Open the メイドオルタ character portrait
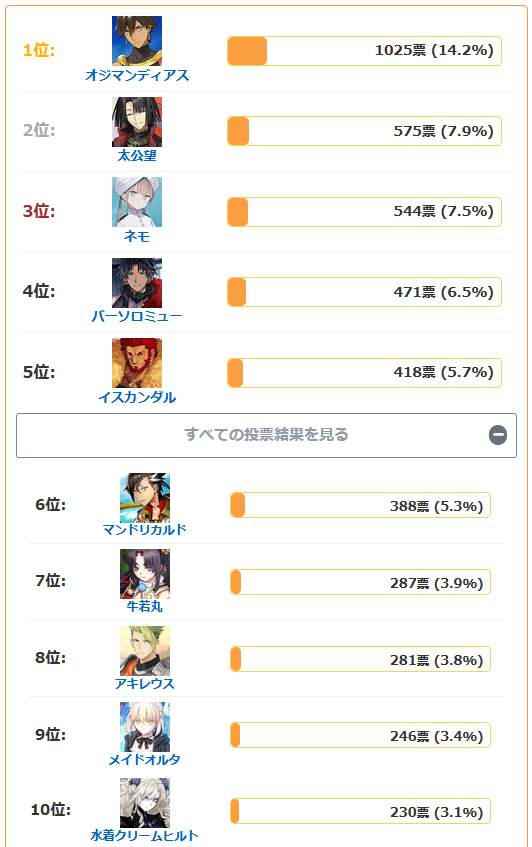The height and width of the screenshot is (847, 532). [145, 727]
